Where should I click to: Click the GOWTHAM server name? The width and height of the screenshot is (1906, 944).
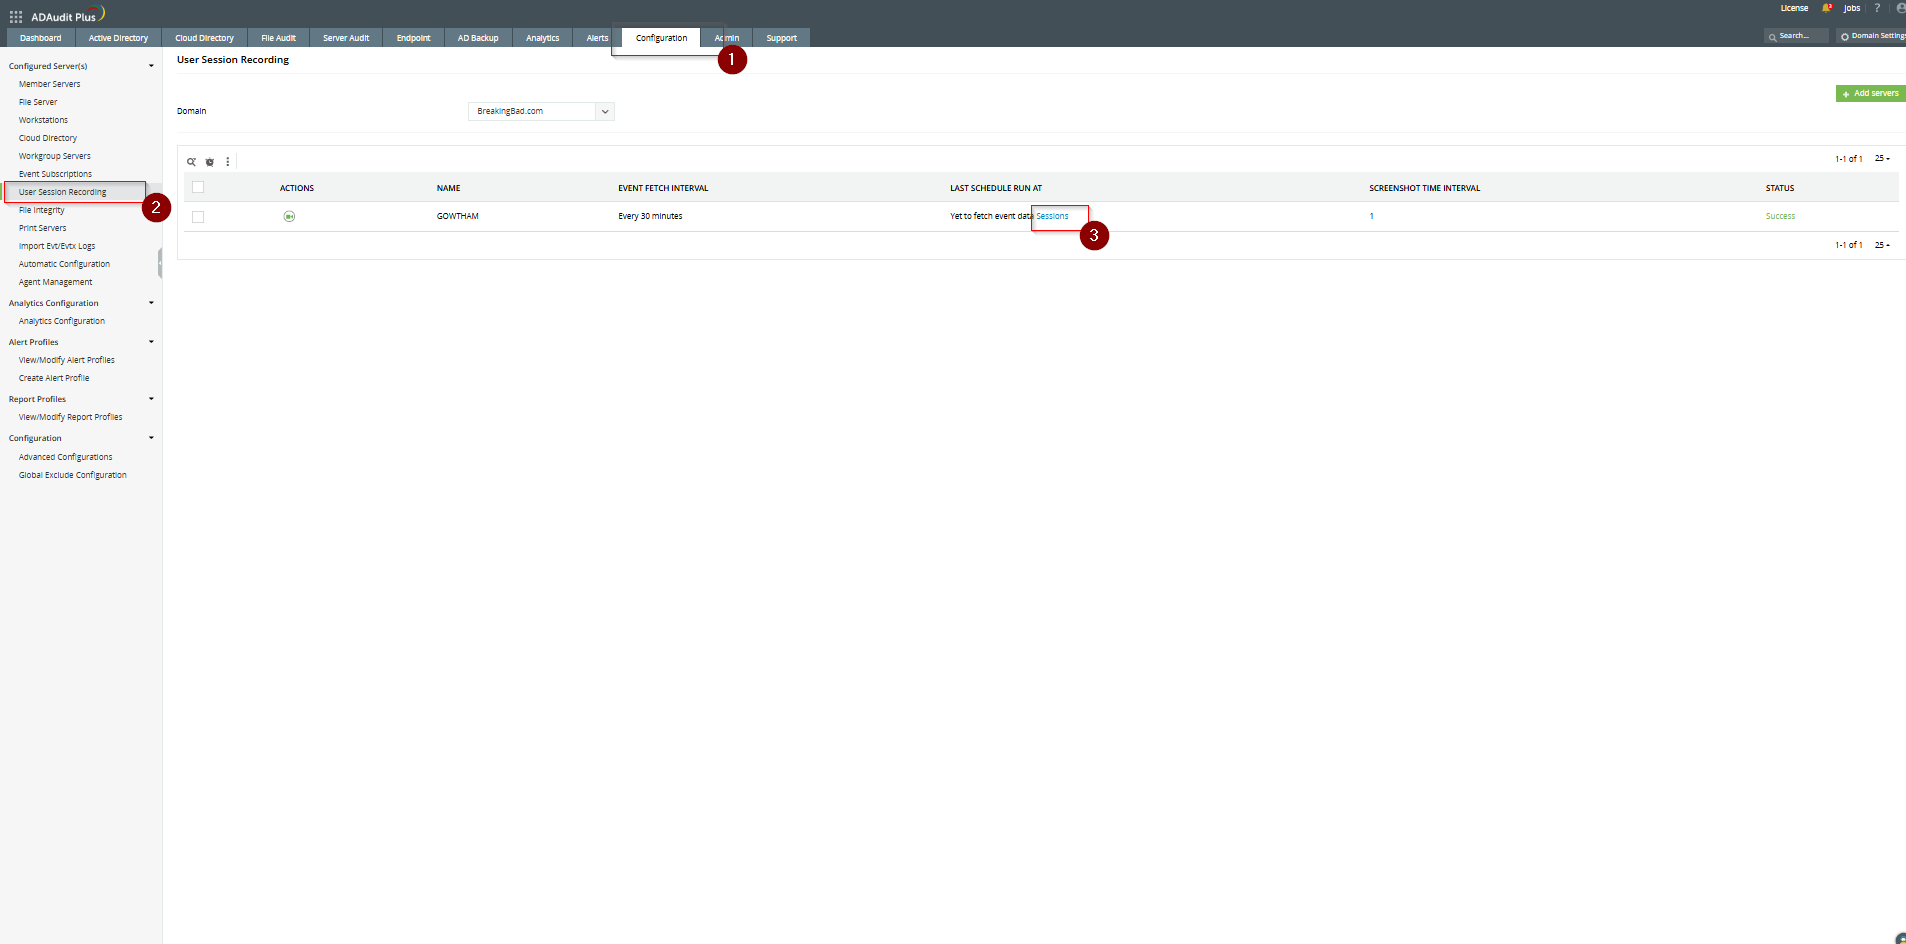tap(458, 216)
